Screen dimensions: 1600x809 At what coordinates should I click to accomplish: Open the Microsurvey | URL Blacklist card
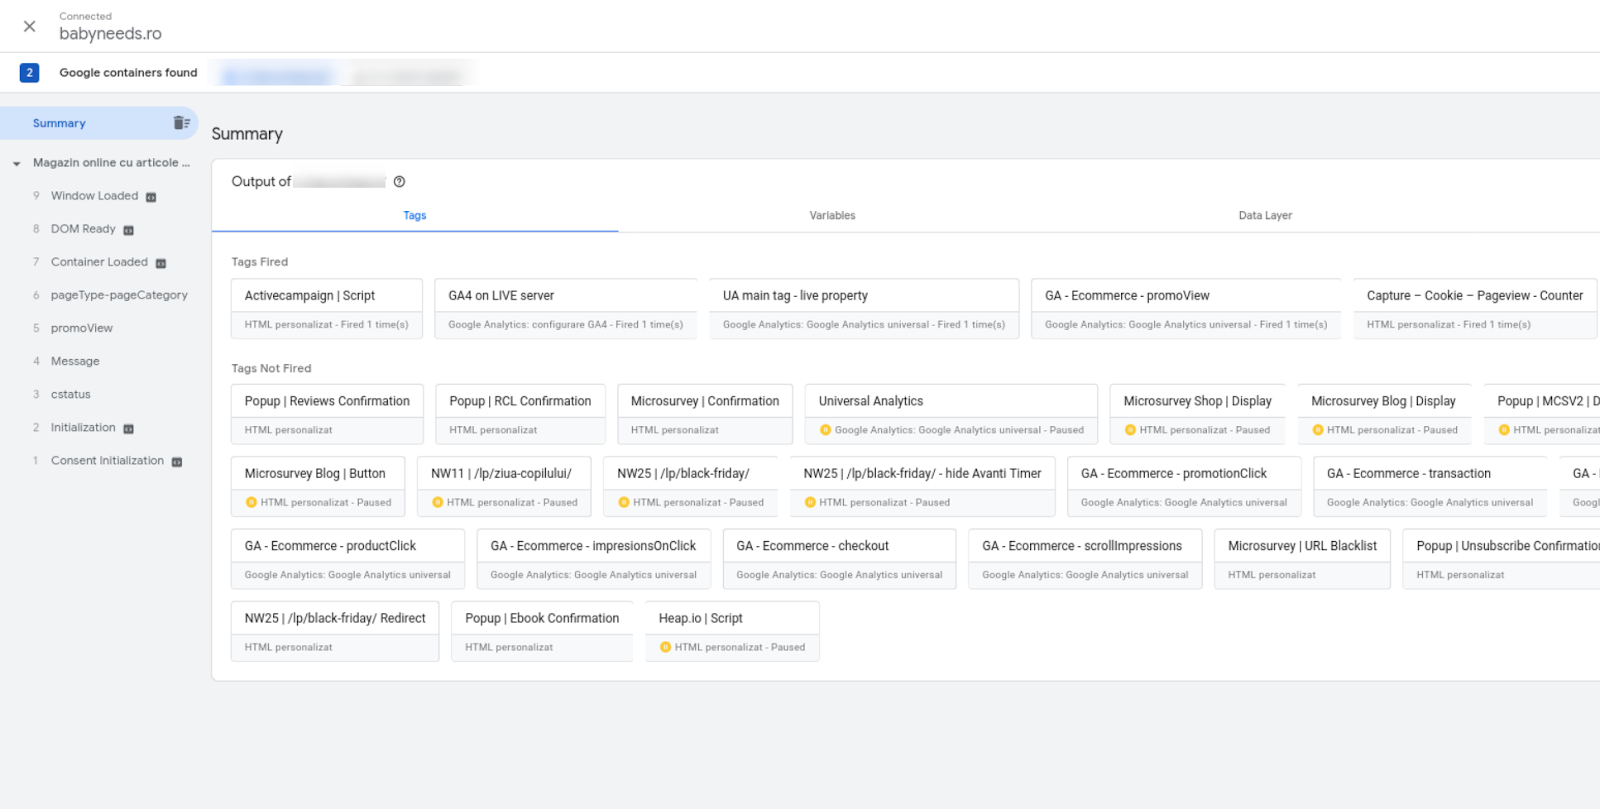tap(1302, 560)
